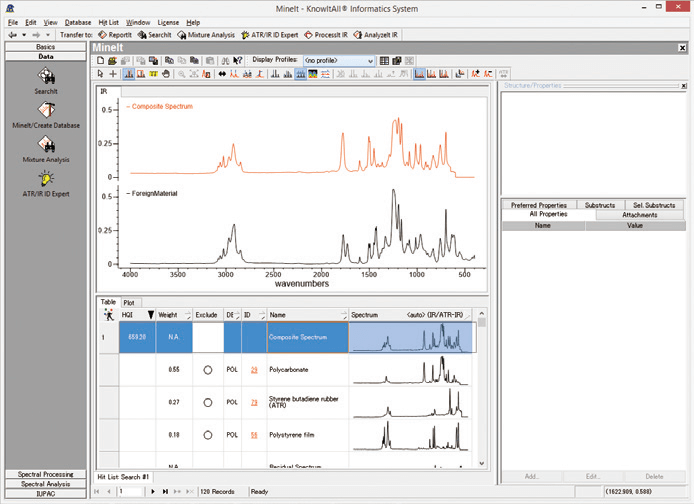
Task: Click the Polycarbonate spectrum thumbnail
Action: (x=410, y=370)
